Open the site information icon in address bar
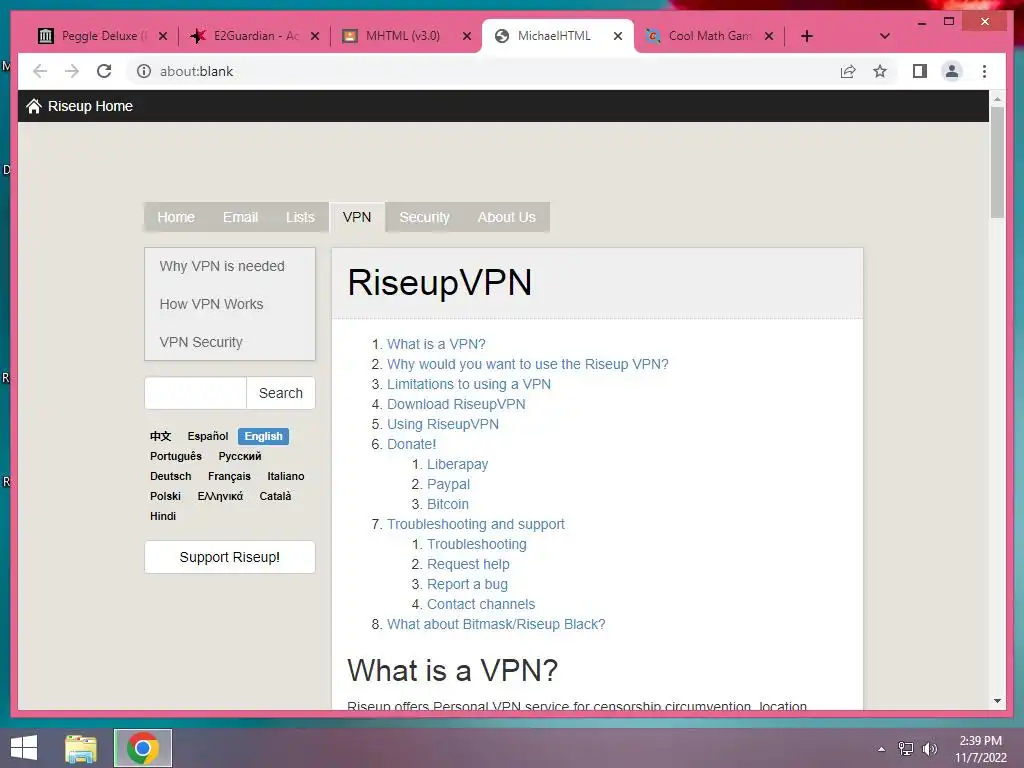 tap(144, 71)
